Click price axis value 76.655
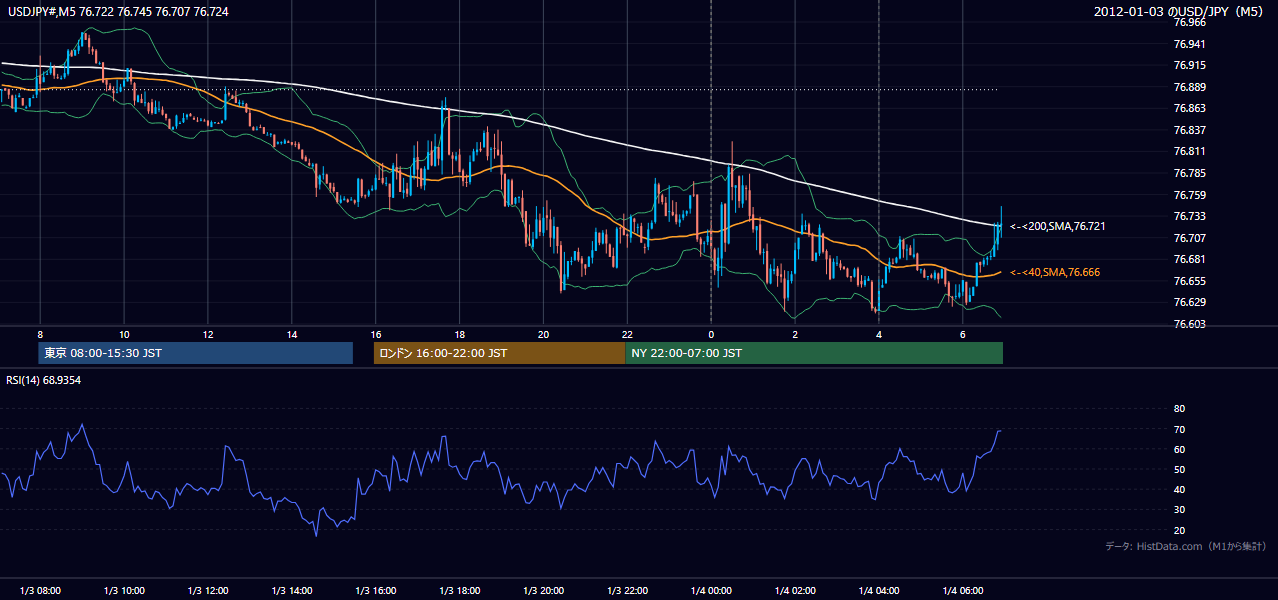Image resolution: width=1278 pixels, height=600 pixels. (1190, 281)
